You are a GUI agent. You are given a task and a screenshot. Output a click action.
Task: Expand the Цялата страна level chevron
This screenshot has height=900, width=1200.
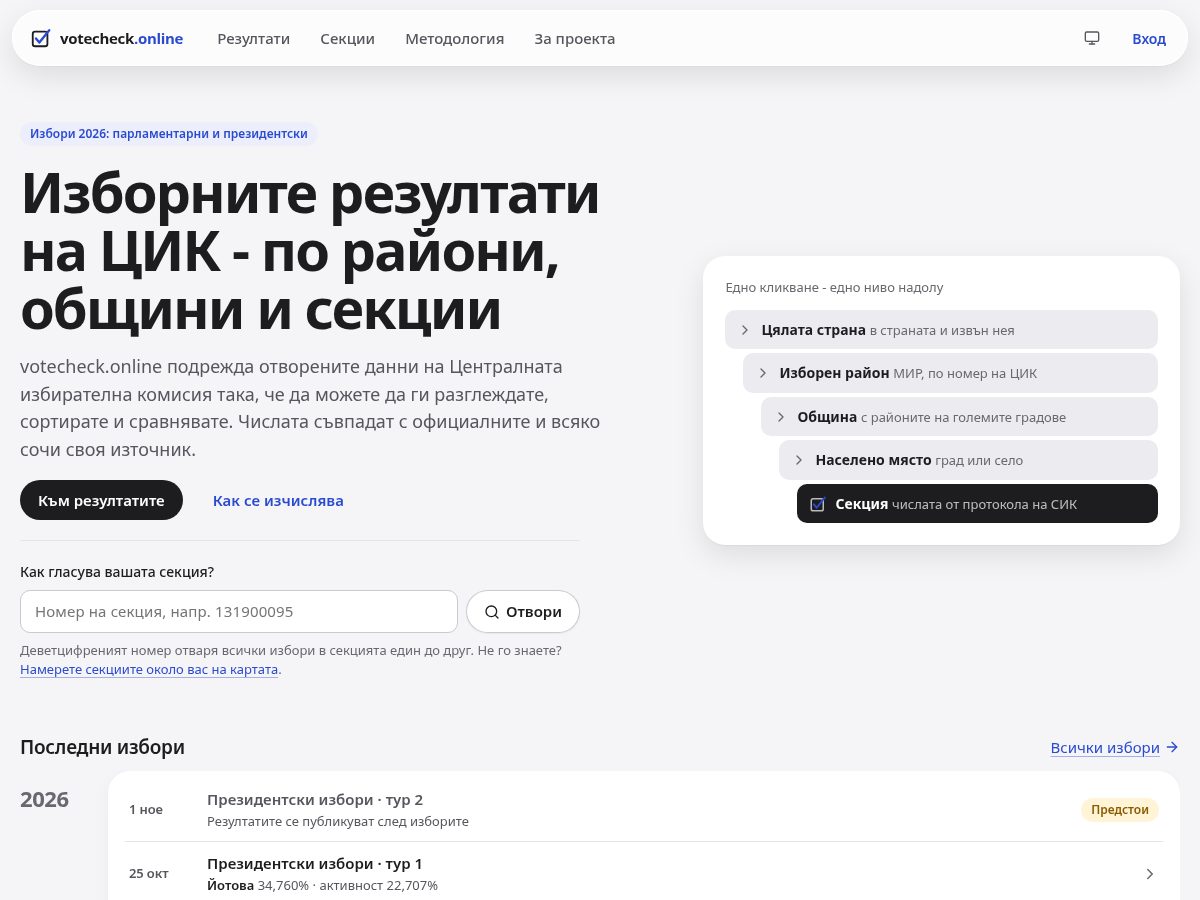[x=744, y=330]
